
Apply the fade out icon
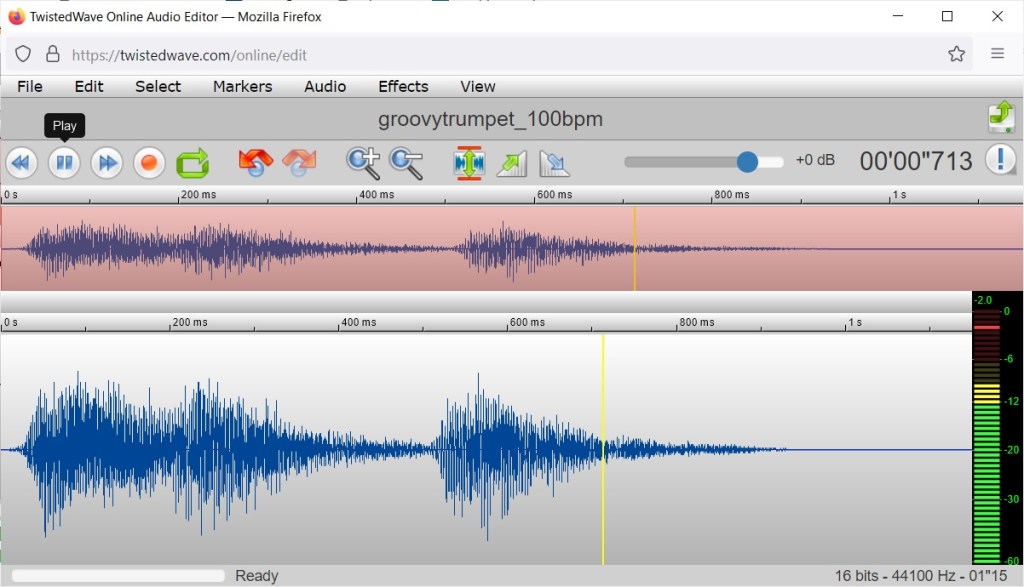point(553,162)
